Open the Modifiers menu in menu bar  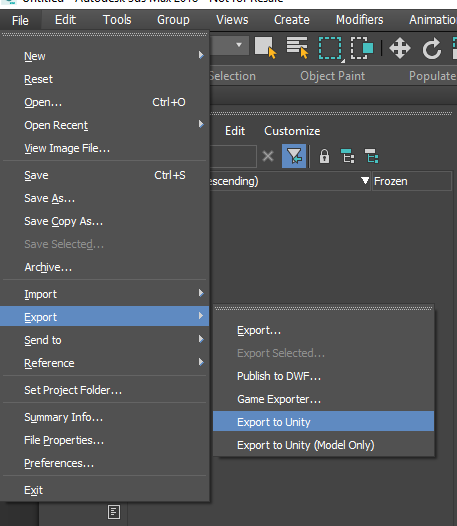359,20
